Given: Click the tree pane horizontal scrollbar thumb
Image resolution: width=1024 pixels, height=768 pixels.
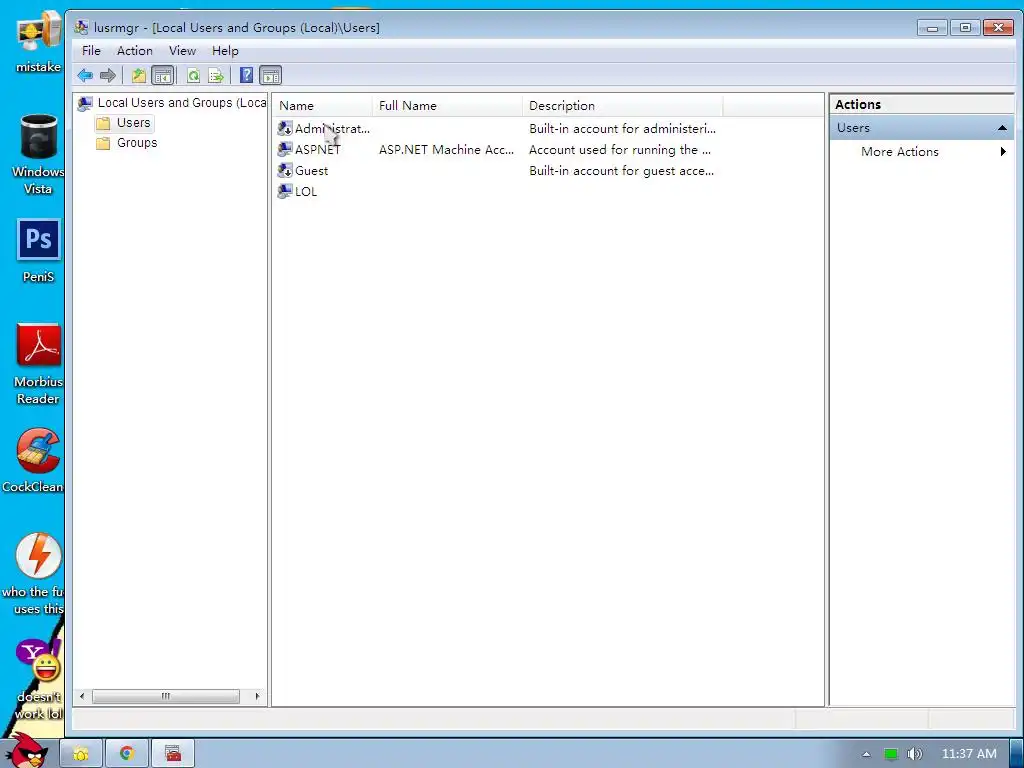Looking at the screenshot, I should (x=166, y=696).
